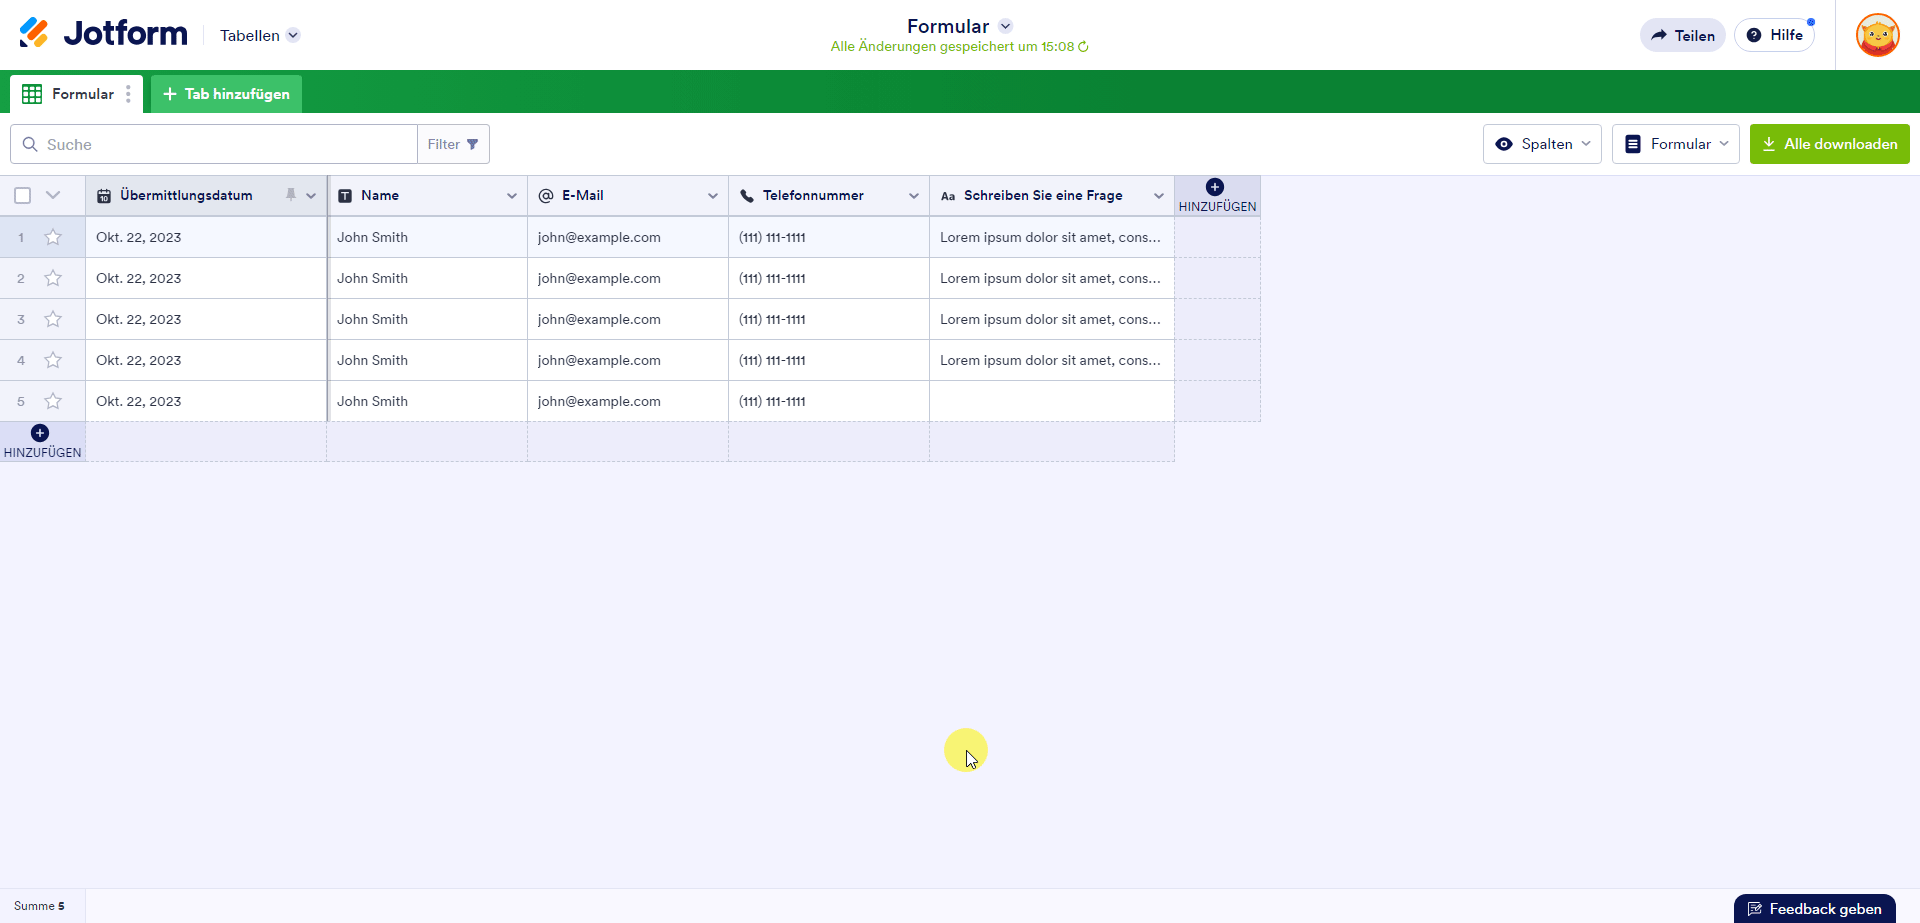Select the empty question cell in row 5
This screenshot has height=923, width=1920.
coord(1052,401)
